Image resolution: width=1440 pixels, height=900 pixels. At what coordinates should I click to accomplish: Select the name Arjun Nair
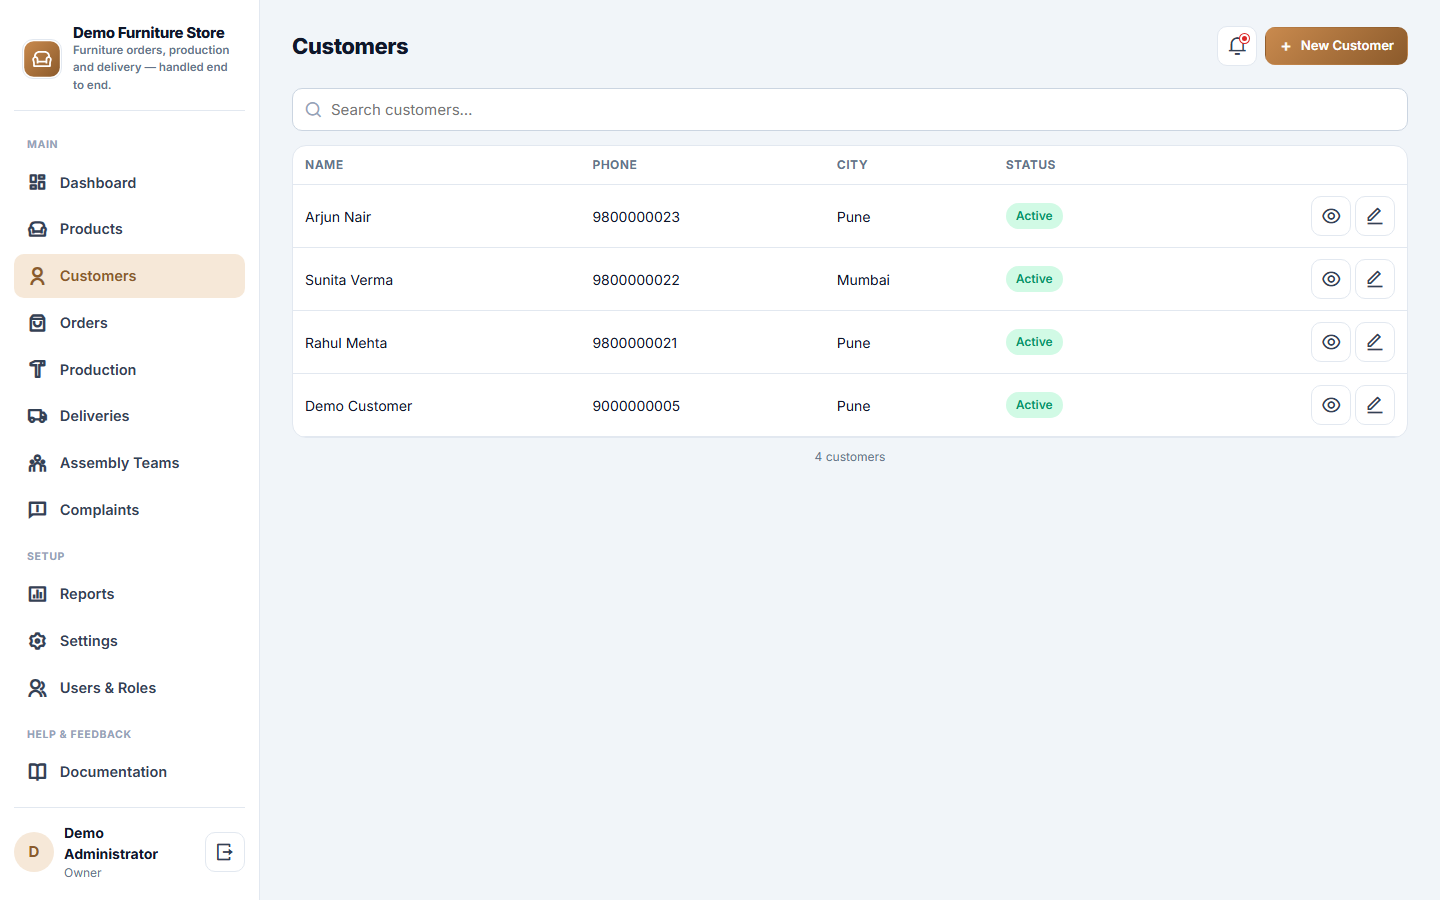(338, 217)
